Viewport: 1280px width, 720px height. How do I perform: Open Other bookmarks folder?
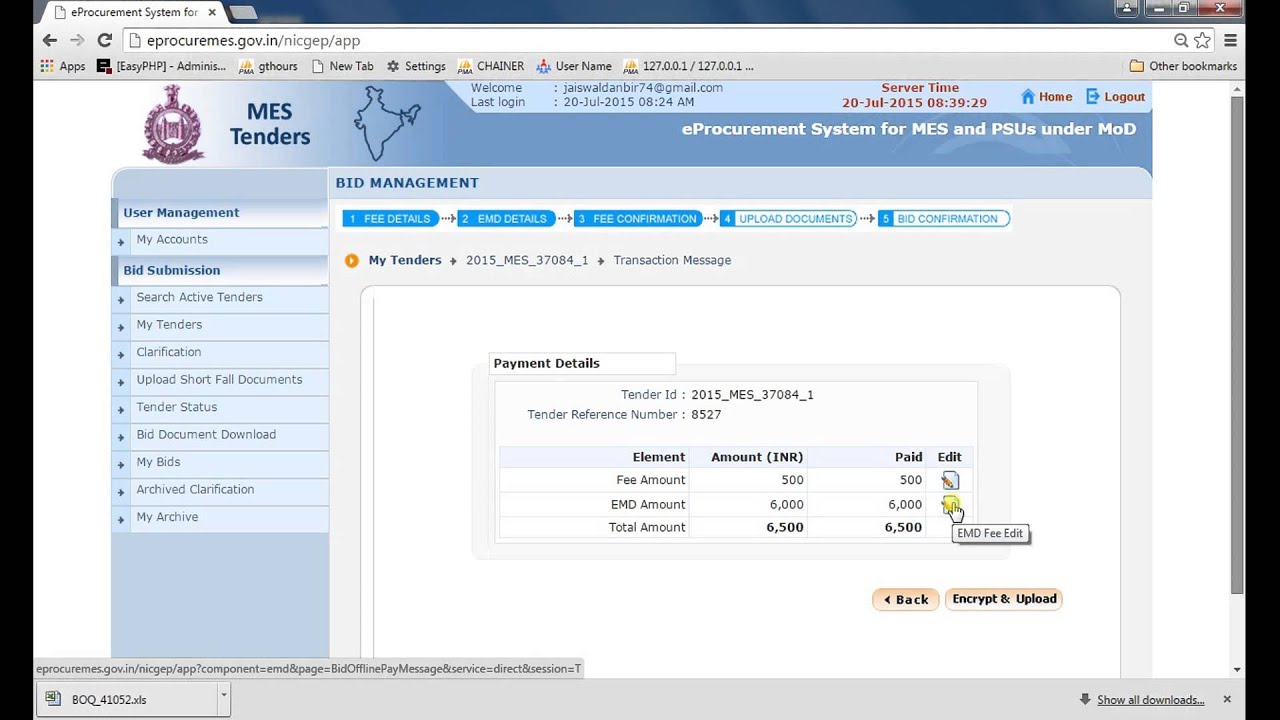(x=1183, y=66)
